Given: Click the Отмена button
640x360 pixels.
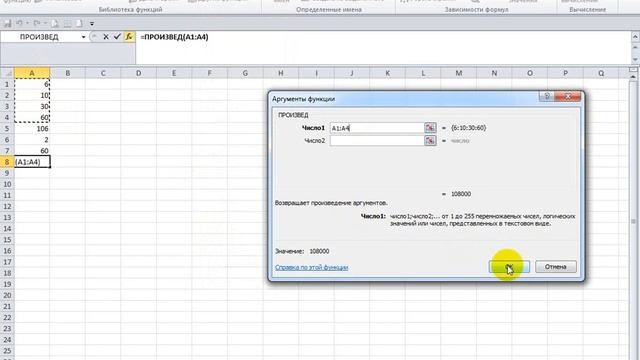Looking at the screenshot, I should click(556, 267).
